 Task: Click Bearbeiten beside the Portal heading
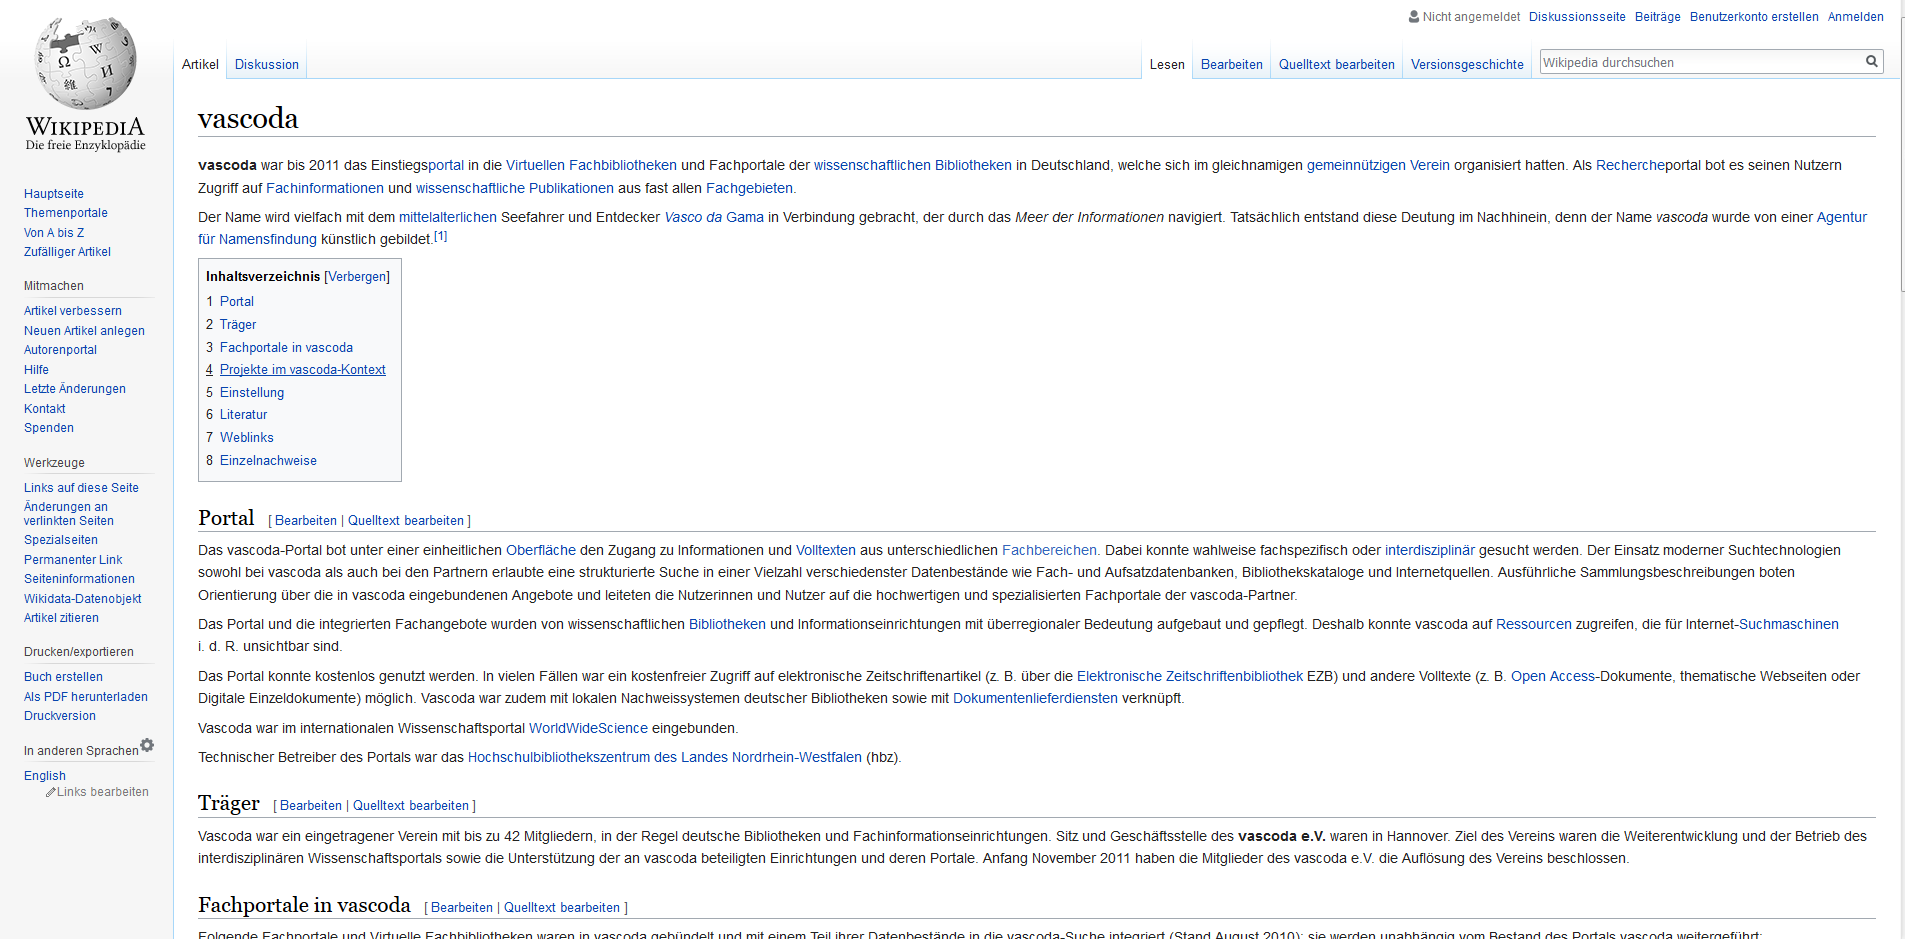306,521
